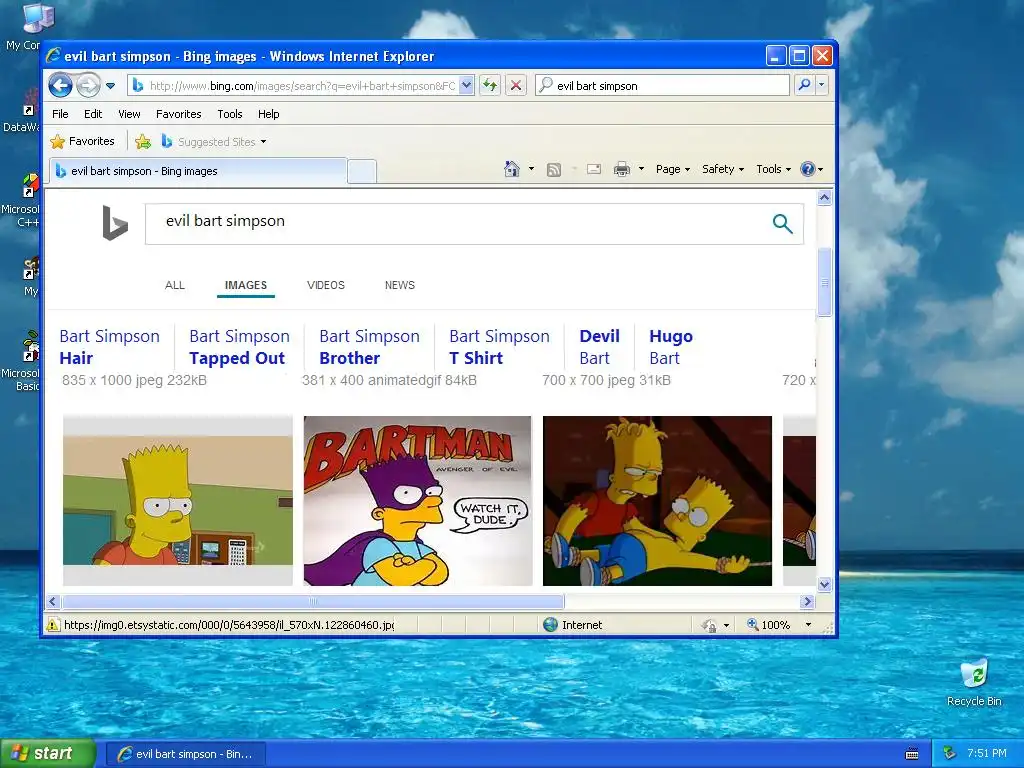Image resolution: width=1024 pixels, height=768 pixels.
Task: Expand the address bar history dropdown
Action: pyautogui.click(x=466, y=86)
